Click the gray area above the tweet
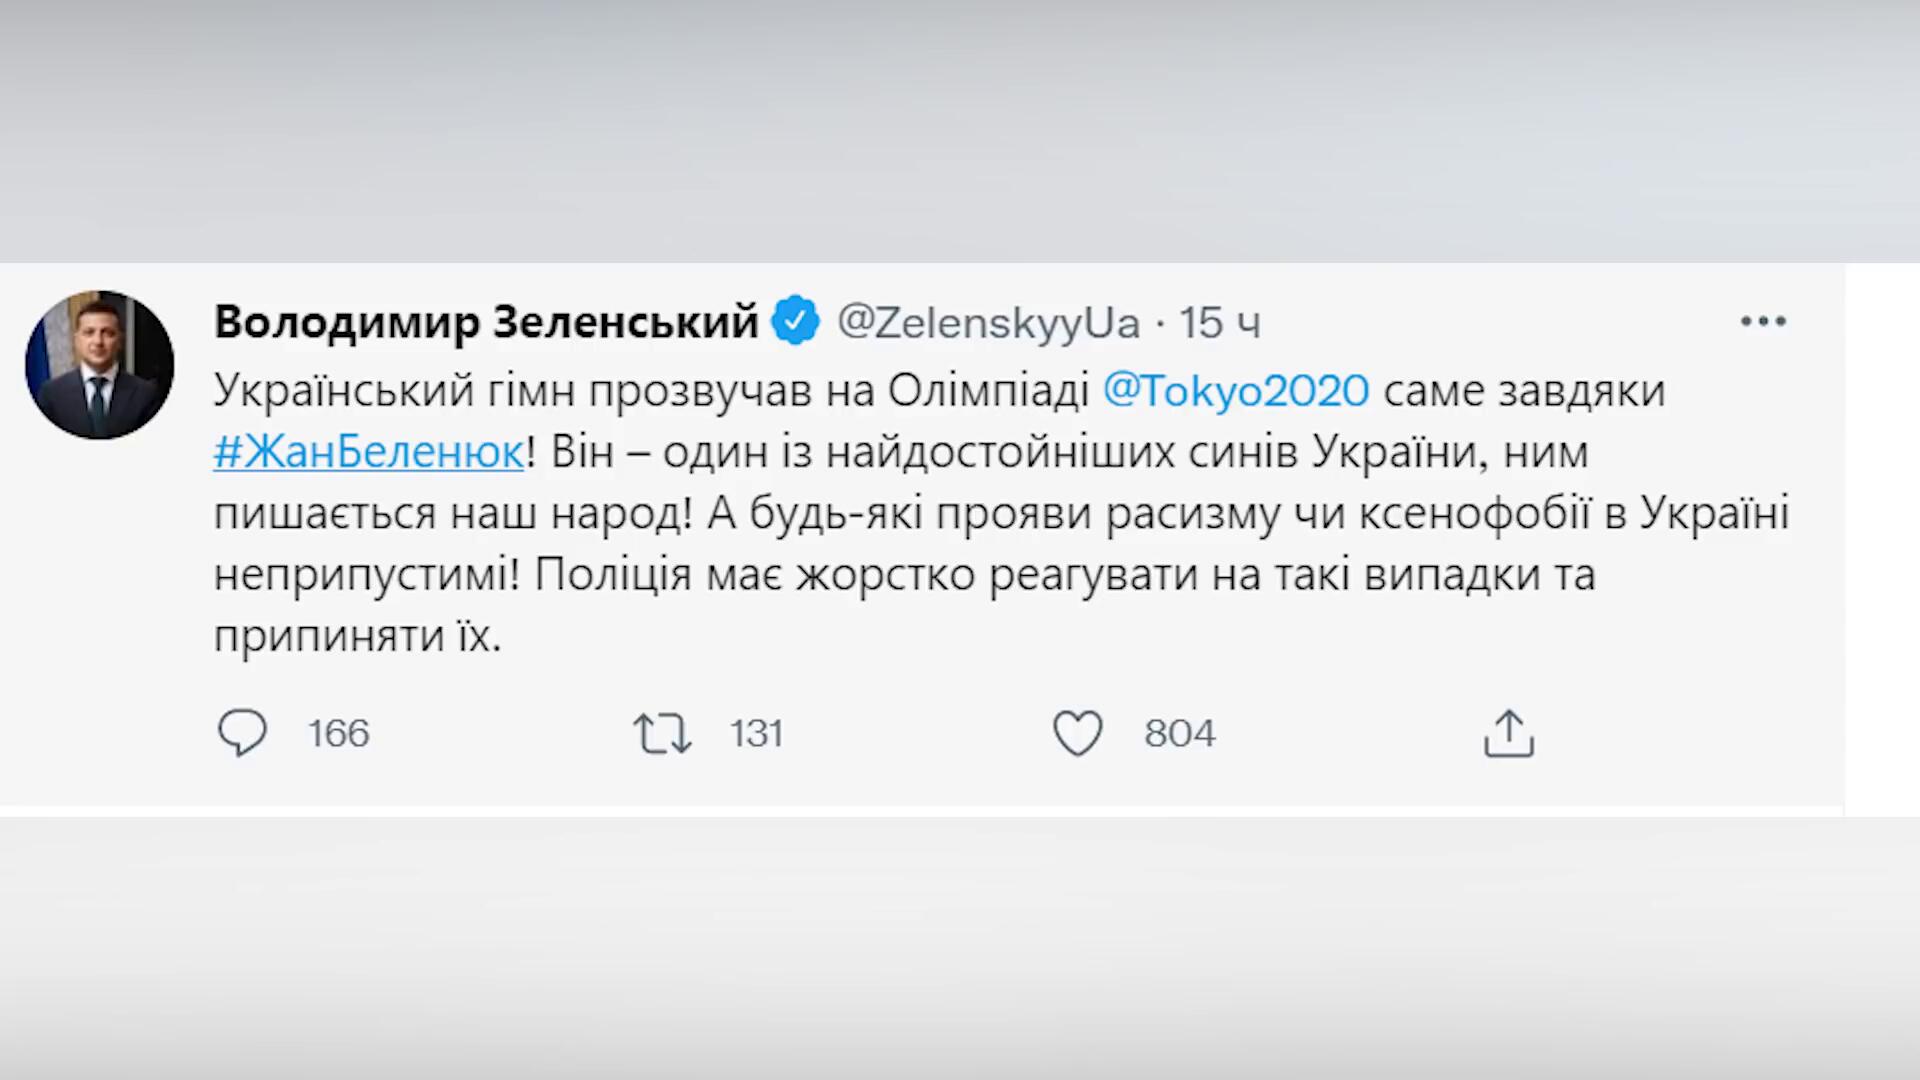 point(960,130)
